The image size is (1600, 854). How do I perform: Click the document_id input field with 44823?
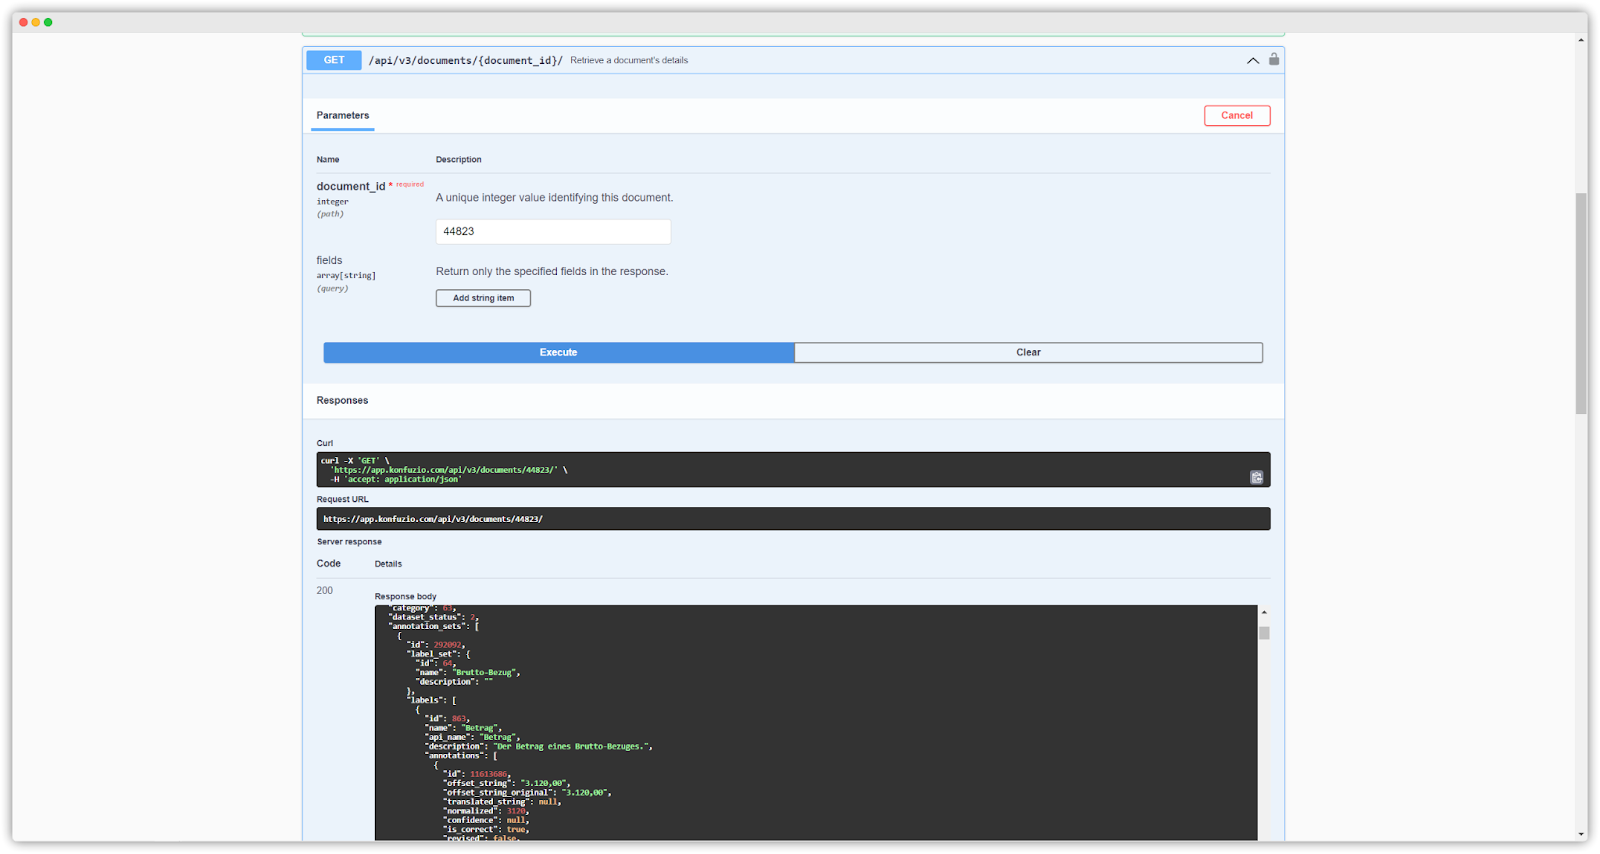[x=553, y=231]
